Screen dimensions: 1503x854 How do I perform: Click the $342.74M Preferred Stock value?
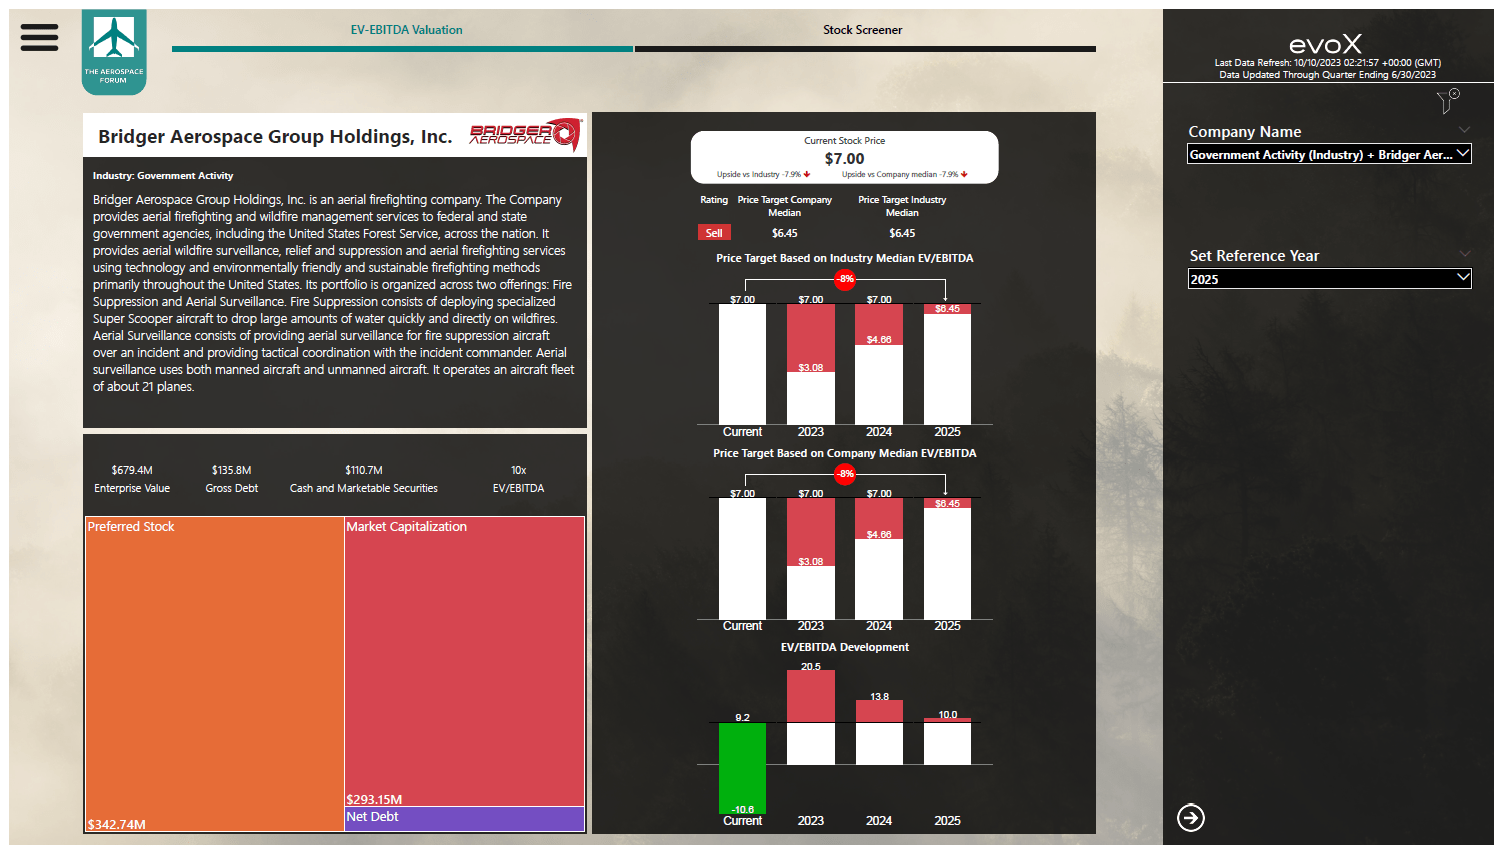117,824
